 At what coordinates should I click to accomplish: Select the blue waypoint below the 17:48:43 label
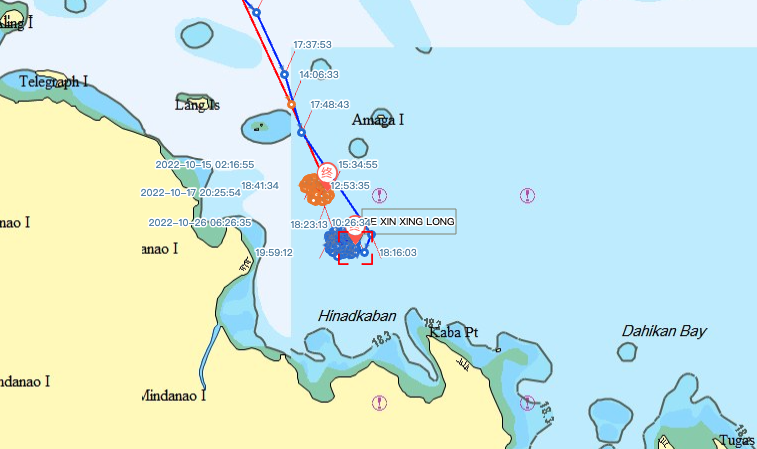(x=301, y=132)
